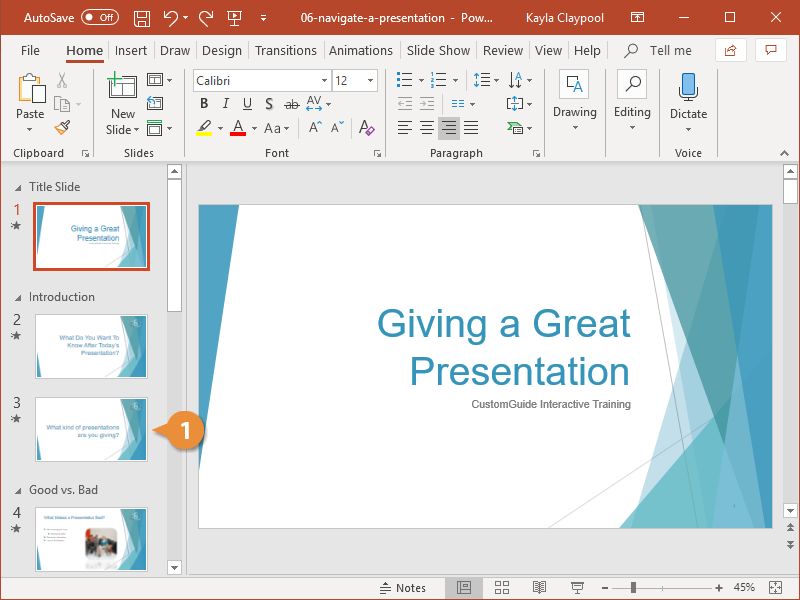Click the Dictate microphone icon
Image resolution: width=800 pixels, height=600 pixels.
point(688,88)
